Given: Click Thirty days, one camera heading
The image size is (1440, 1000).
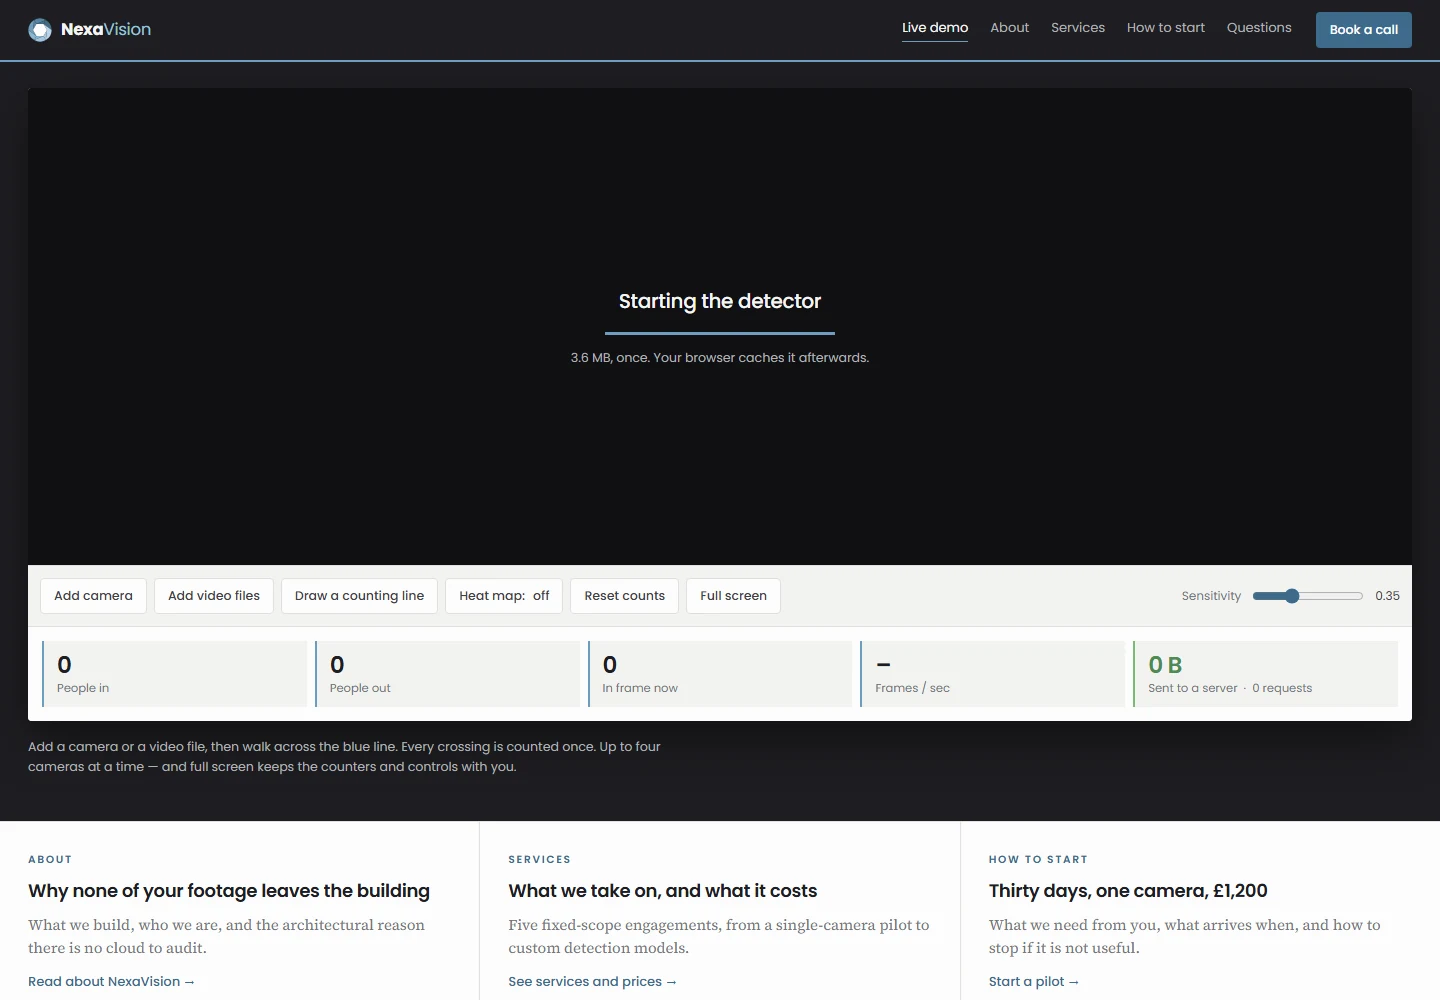Looking at the screenshot, I should click(x=1128, y=891).
